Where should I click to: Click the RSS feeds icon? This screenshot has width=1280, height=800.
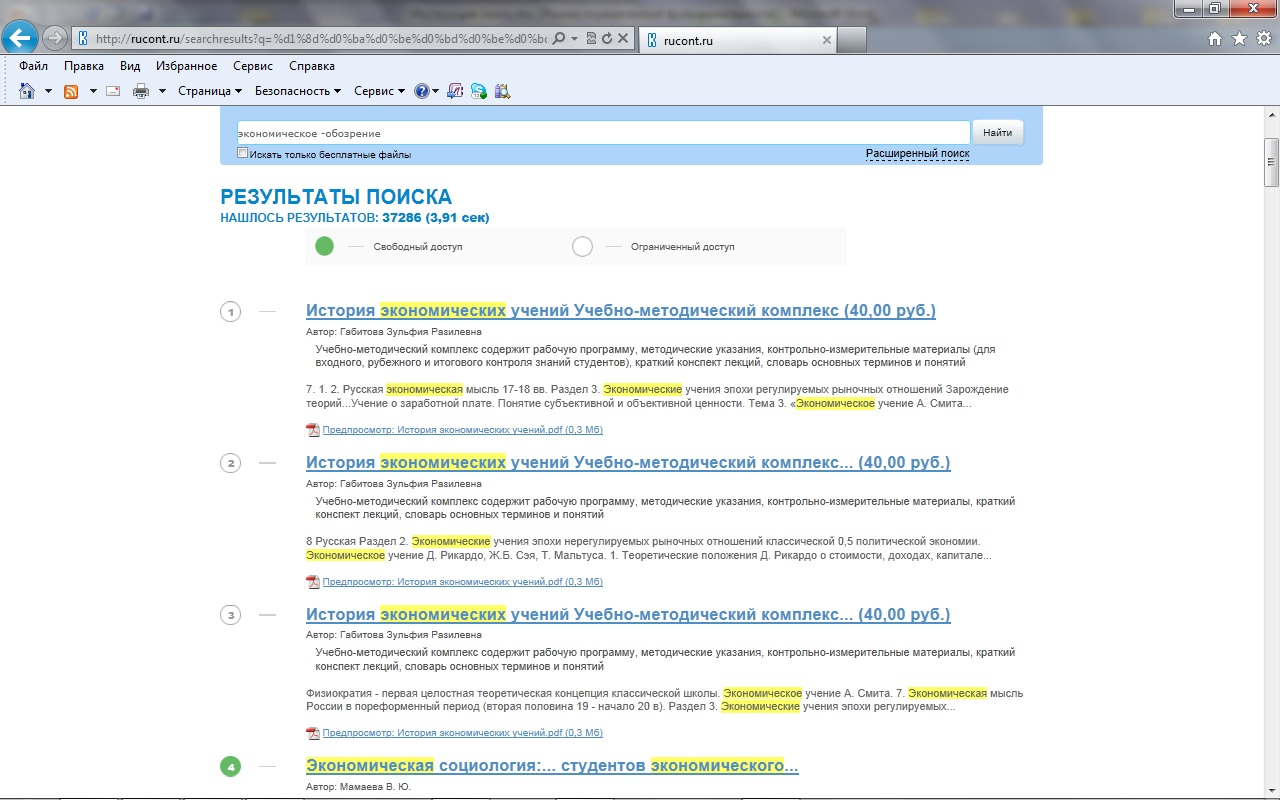point(71,91)
